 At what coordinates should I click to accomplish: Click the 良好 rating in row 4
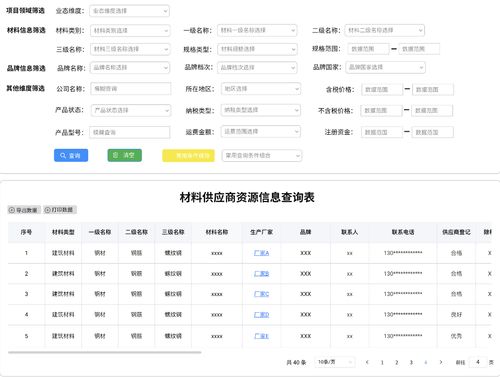pos(456,315)
